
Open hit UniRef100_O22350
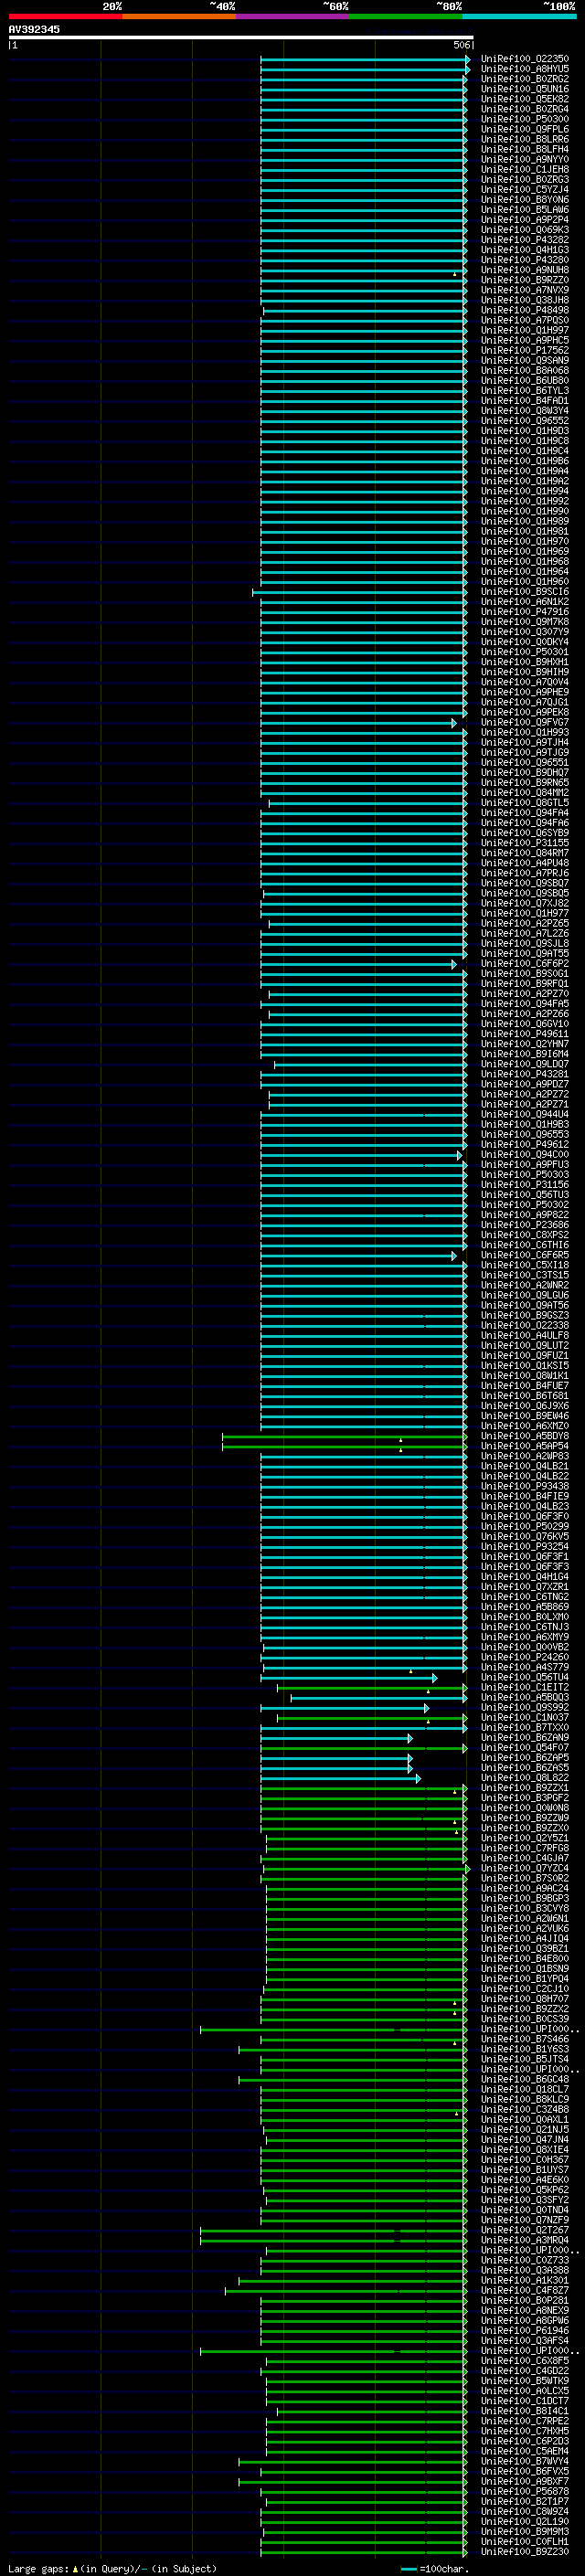pos(524,59)
